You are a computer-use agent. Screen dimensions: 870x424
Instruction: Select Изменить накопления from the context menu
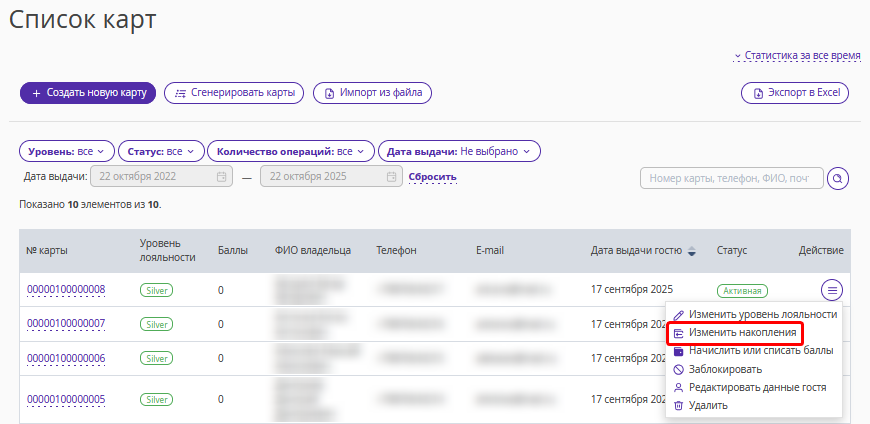pyautogui.click(x=742, y=332)
